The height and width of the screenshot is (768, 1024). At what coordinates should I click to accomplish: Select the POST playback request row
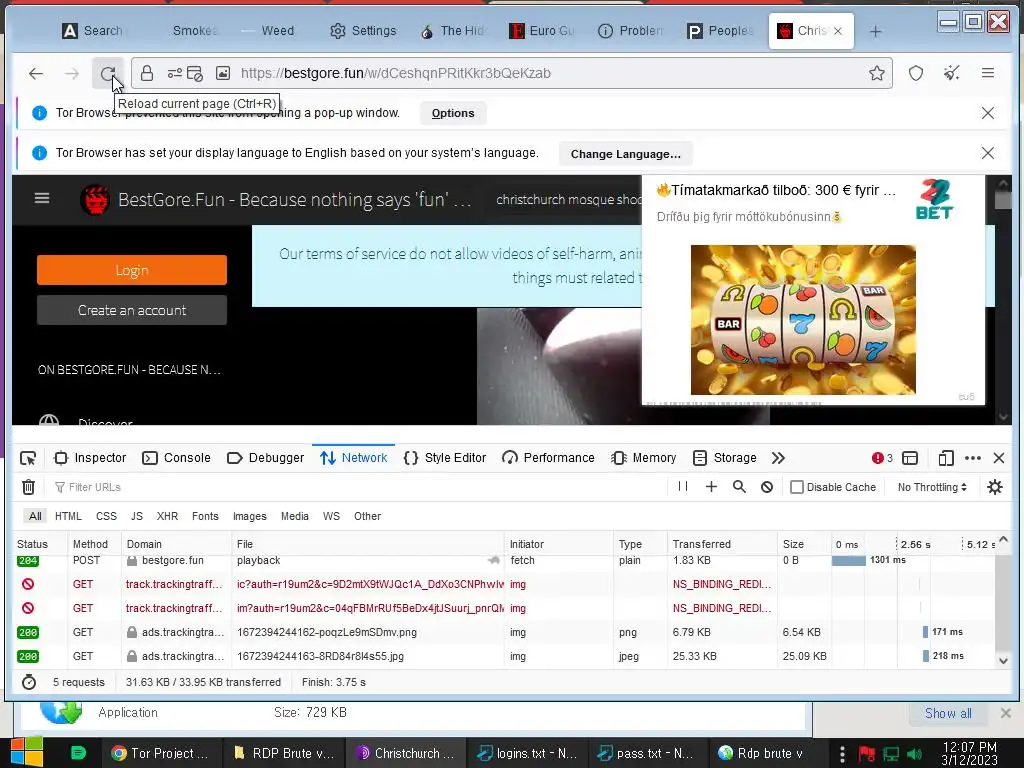pyautogui.click(x=503, y=561)
